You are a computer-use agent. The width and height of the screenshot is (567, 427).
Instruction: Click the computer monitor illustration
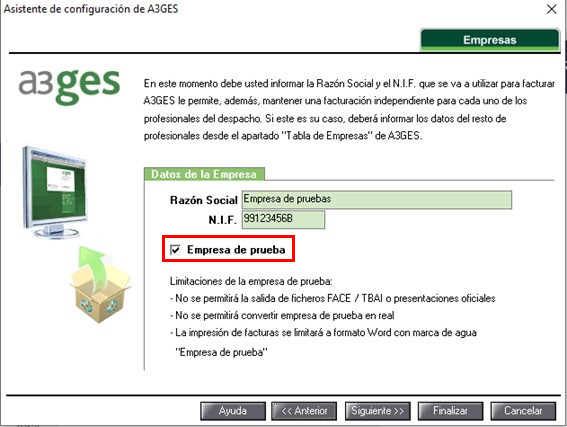[55, 192]
